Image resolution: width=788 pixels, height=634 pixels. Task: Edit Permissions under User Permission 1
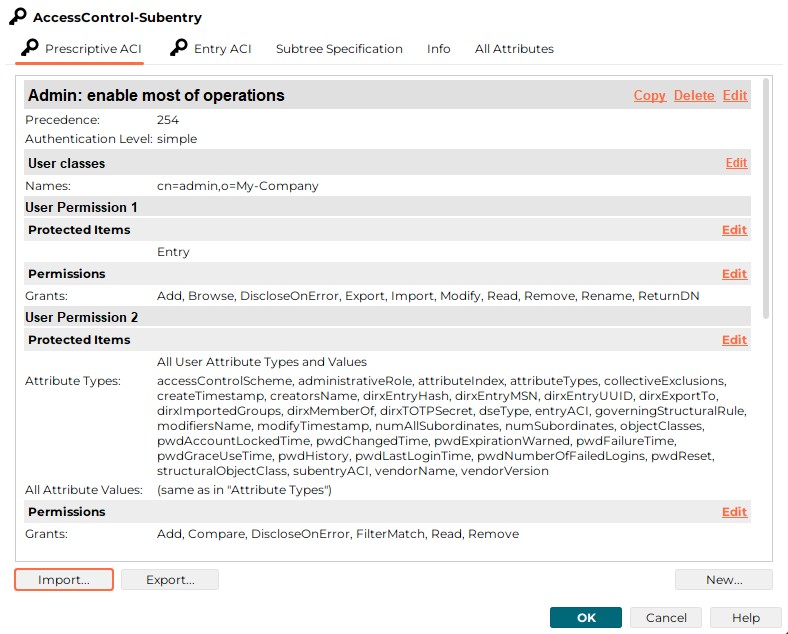[734, 274]
